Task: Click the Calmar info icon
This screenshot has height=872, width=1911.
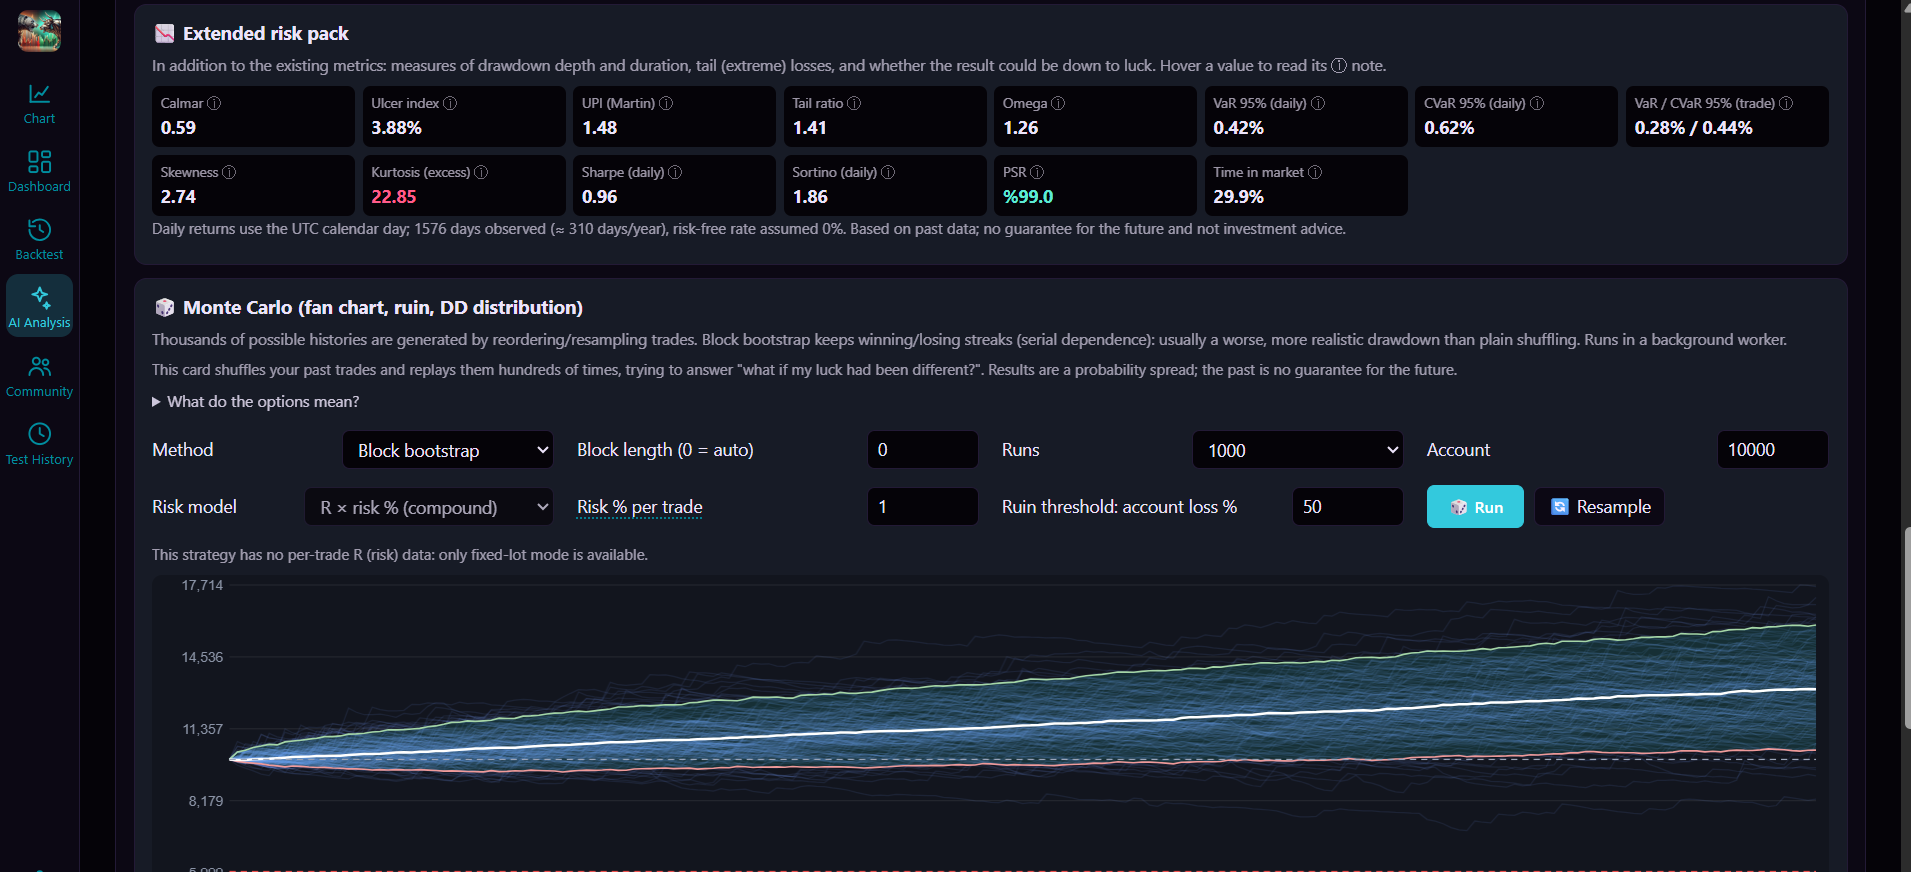Action: coord(214,103)
